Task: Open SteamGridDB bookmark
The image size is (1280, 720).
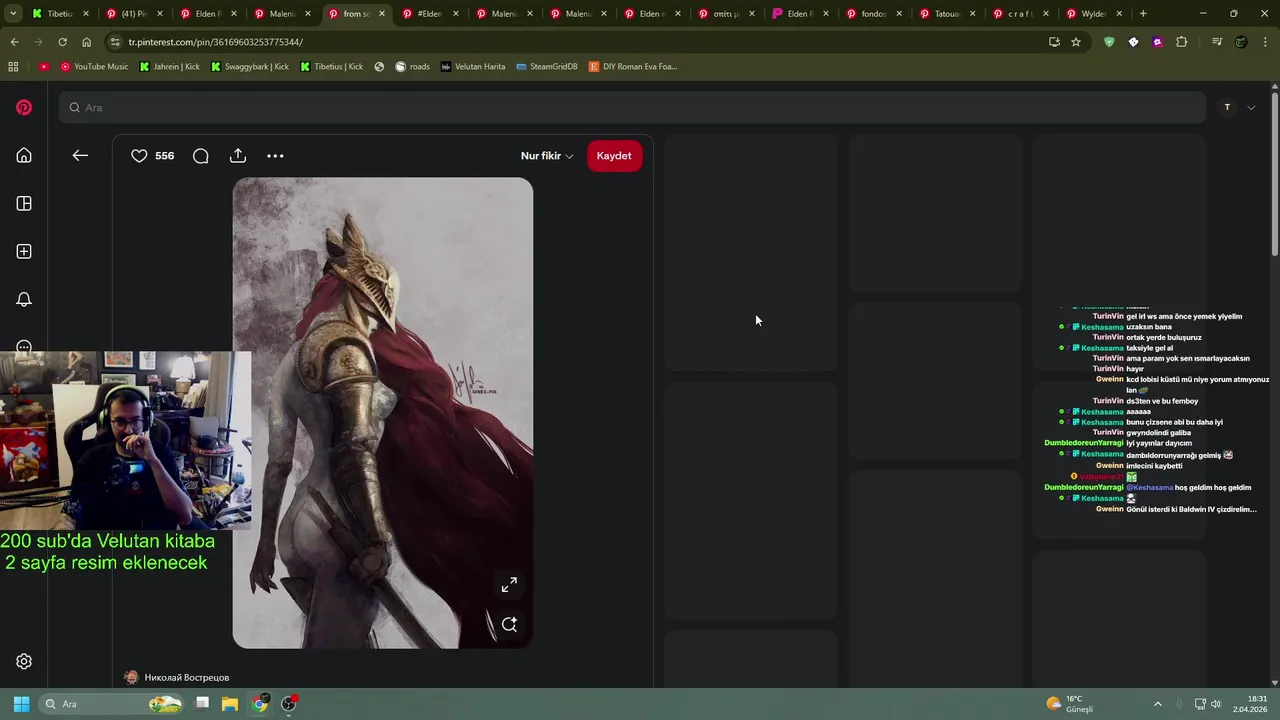Action: (x=547, y=66)
